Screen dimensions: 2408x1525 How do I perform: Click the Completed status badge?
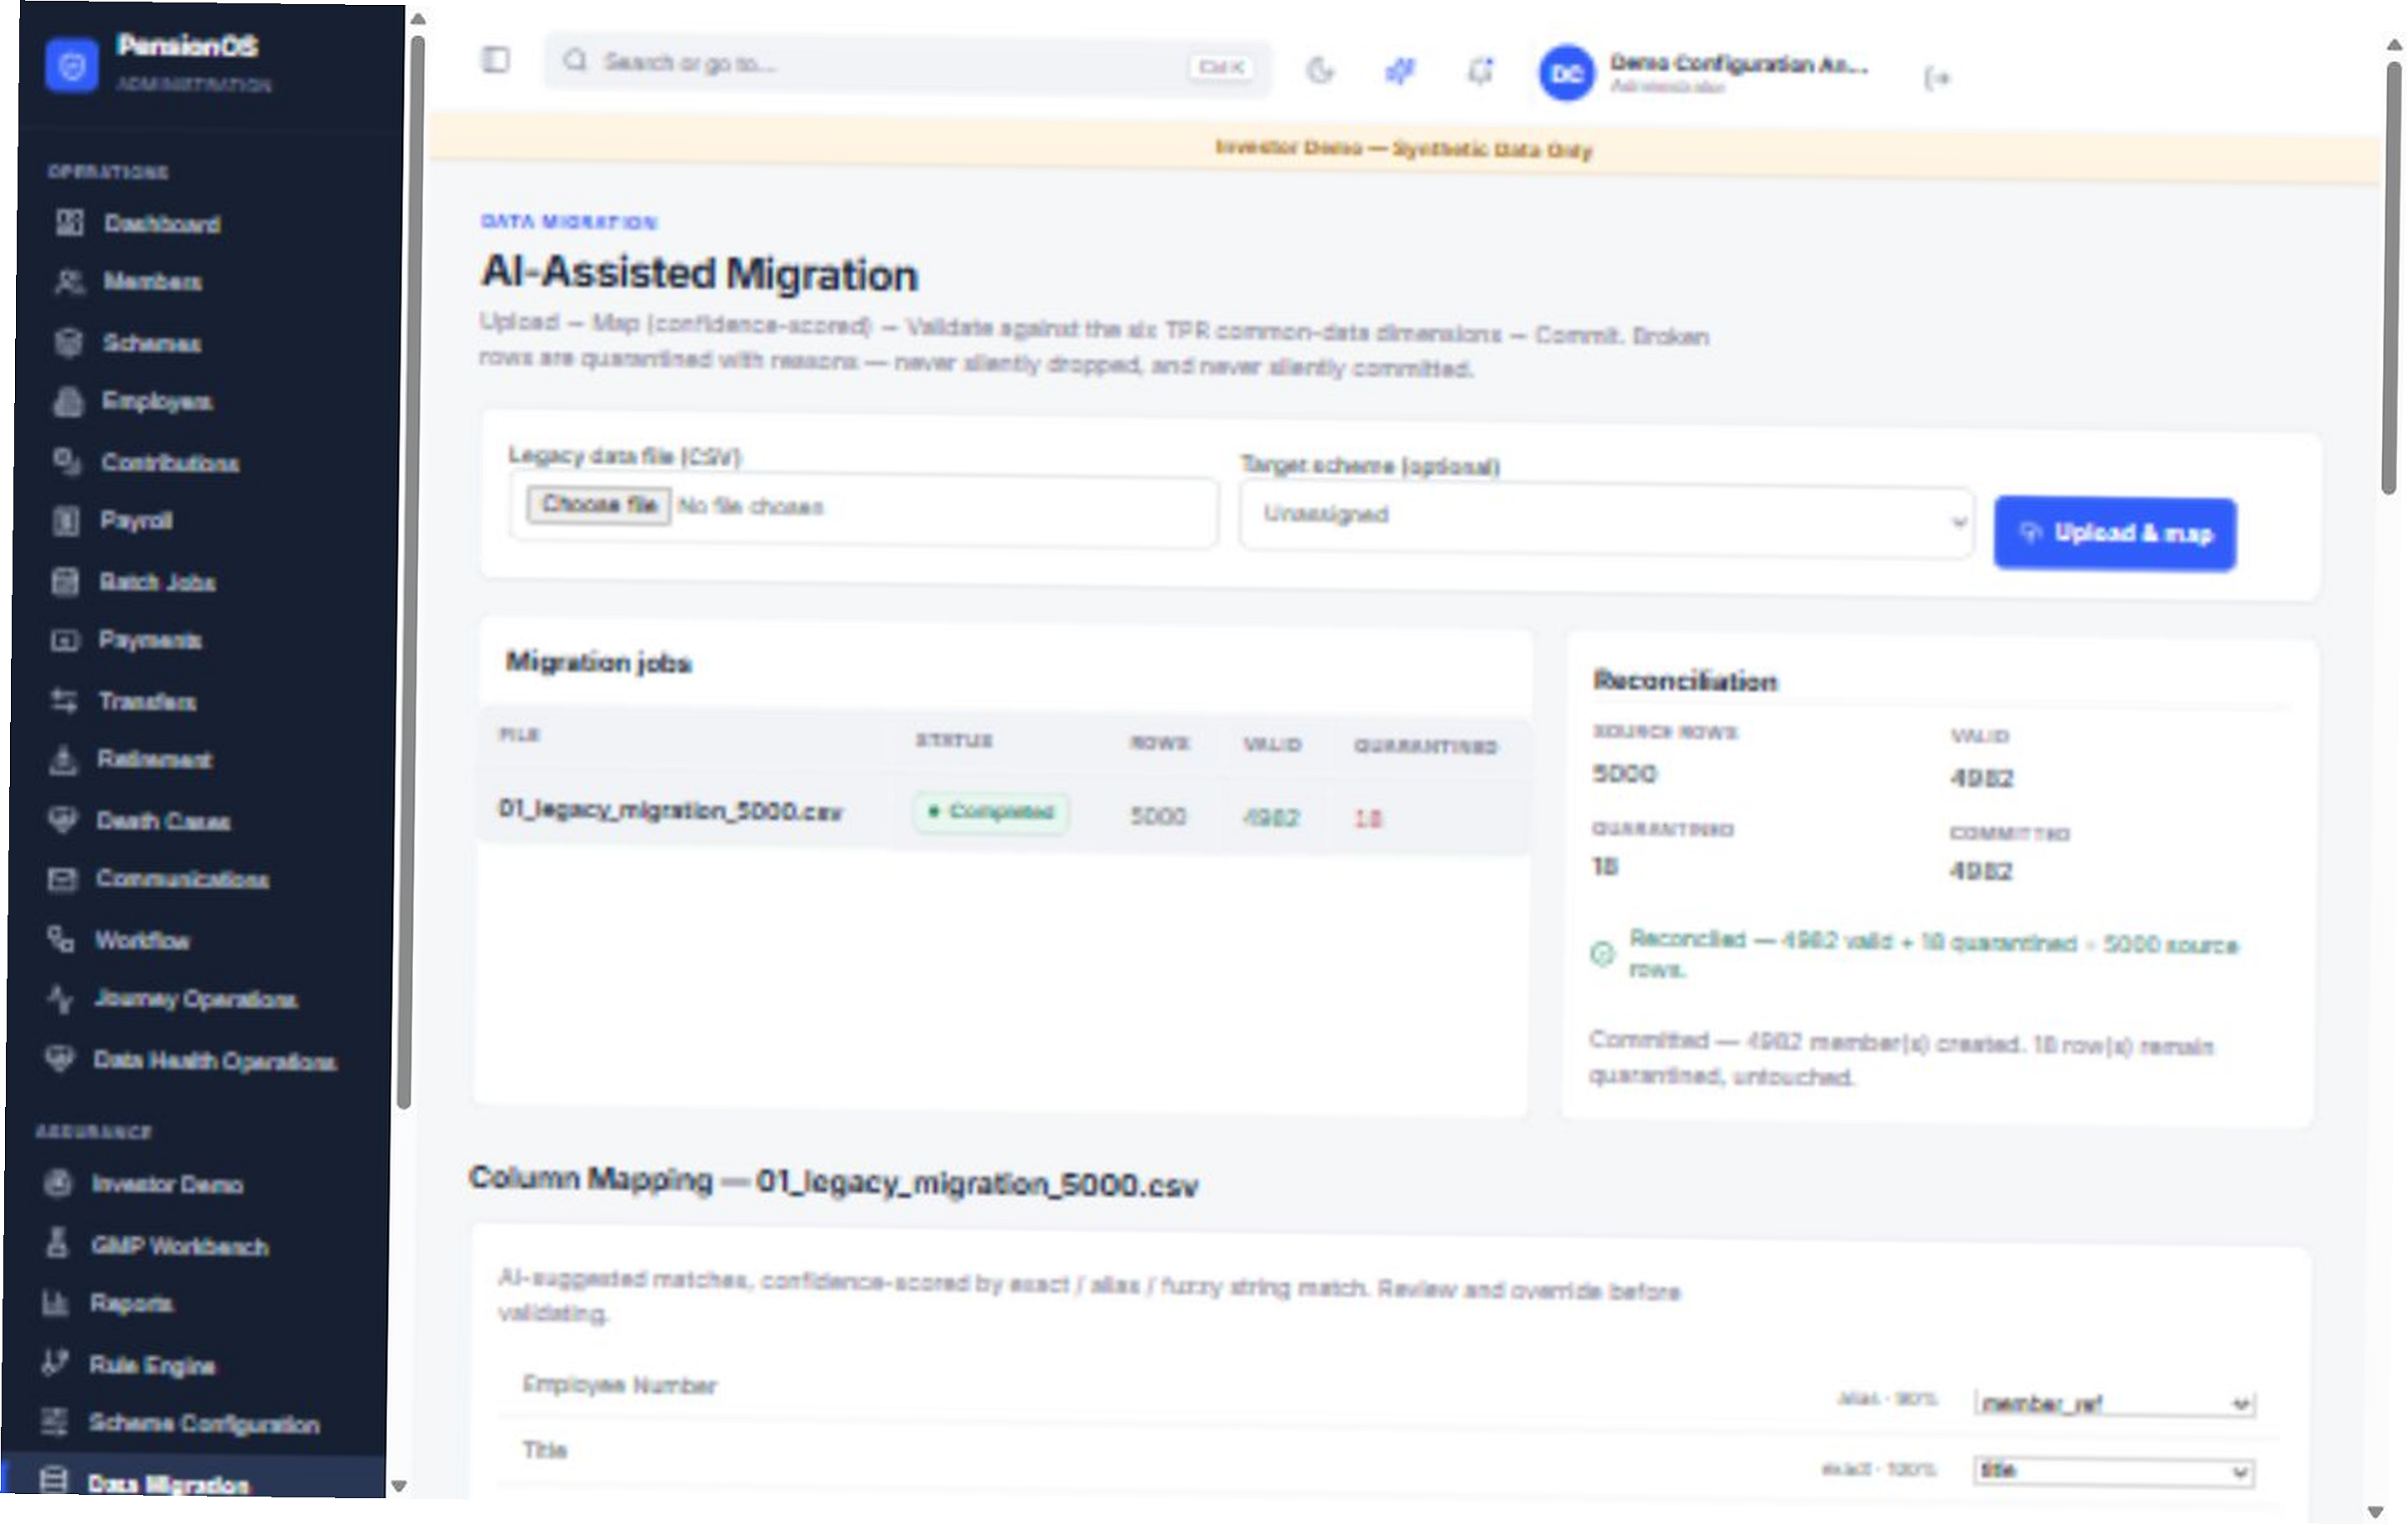[x=990, y=811]
